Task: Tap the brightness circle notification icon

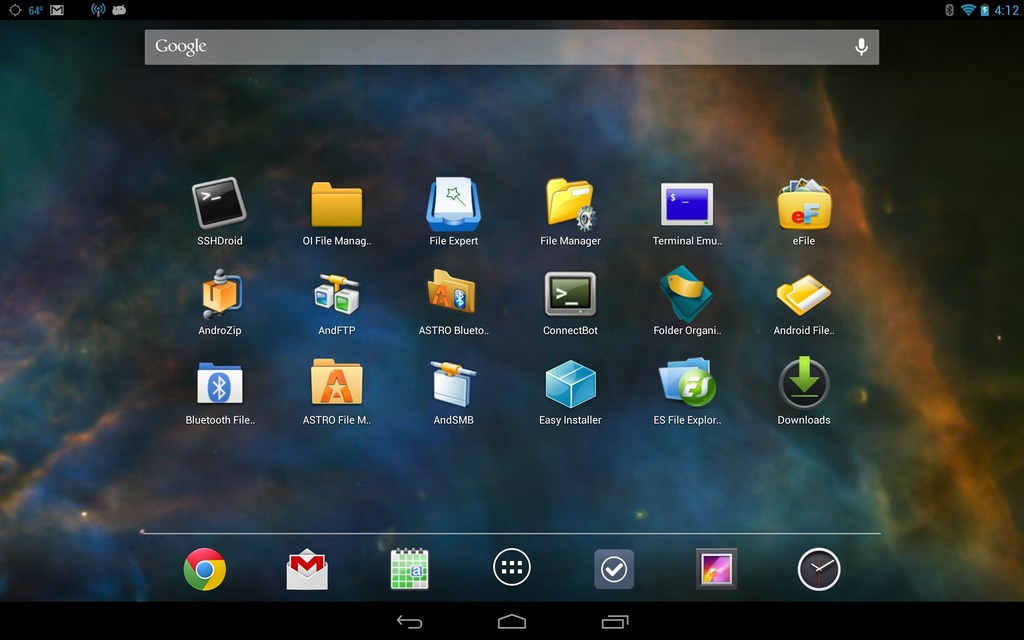Action: (x=14, y=10)
